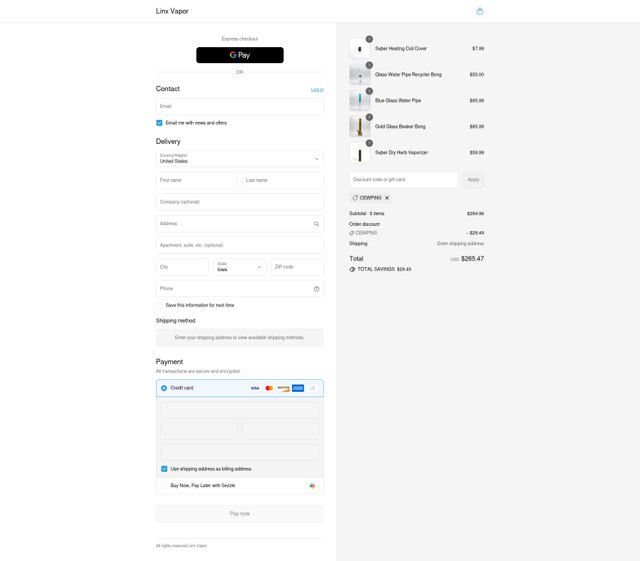This screenshot has width=640, height=561.
Task: Click the Sezzle logo icon
Action: point(312,486)
